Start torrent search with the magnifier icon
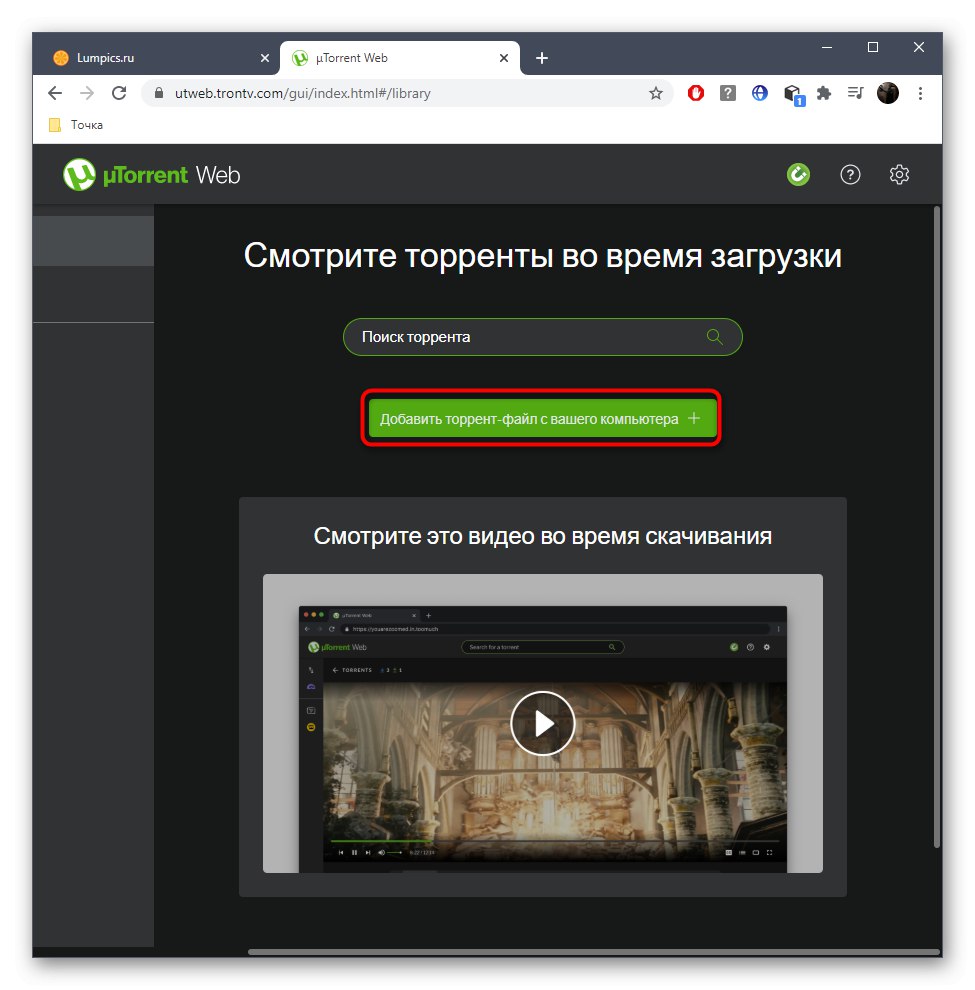 point(714,337)
